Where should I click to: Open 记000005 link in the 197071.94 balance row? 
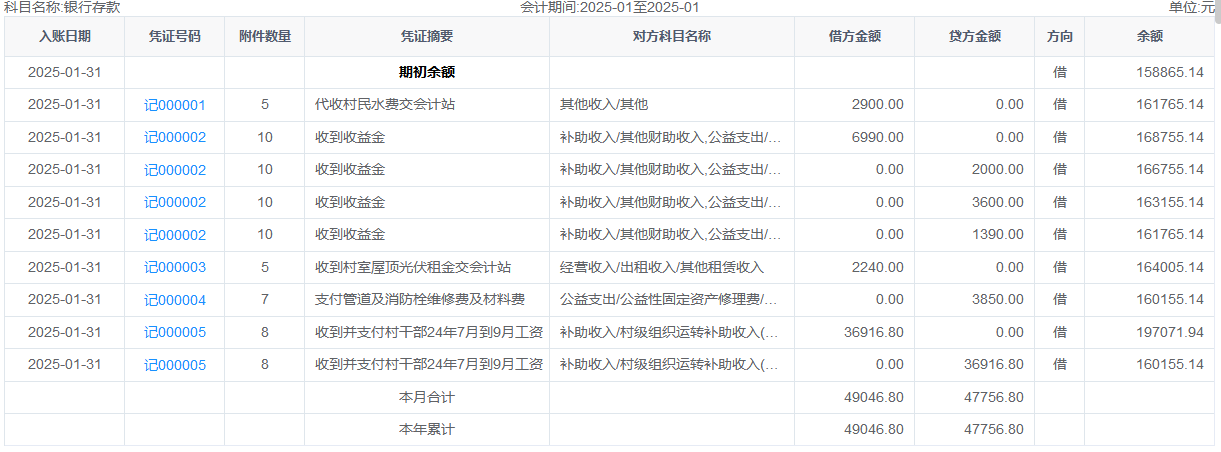pos(175,332)
